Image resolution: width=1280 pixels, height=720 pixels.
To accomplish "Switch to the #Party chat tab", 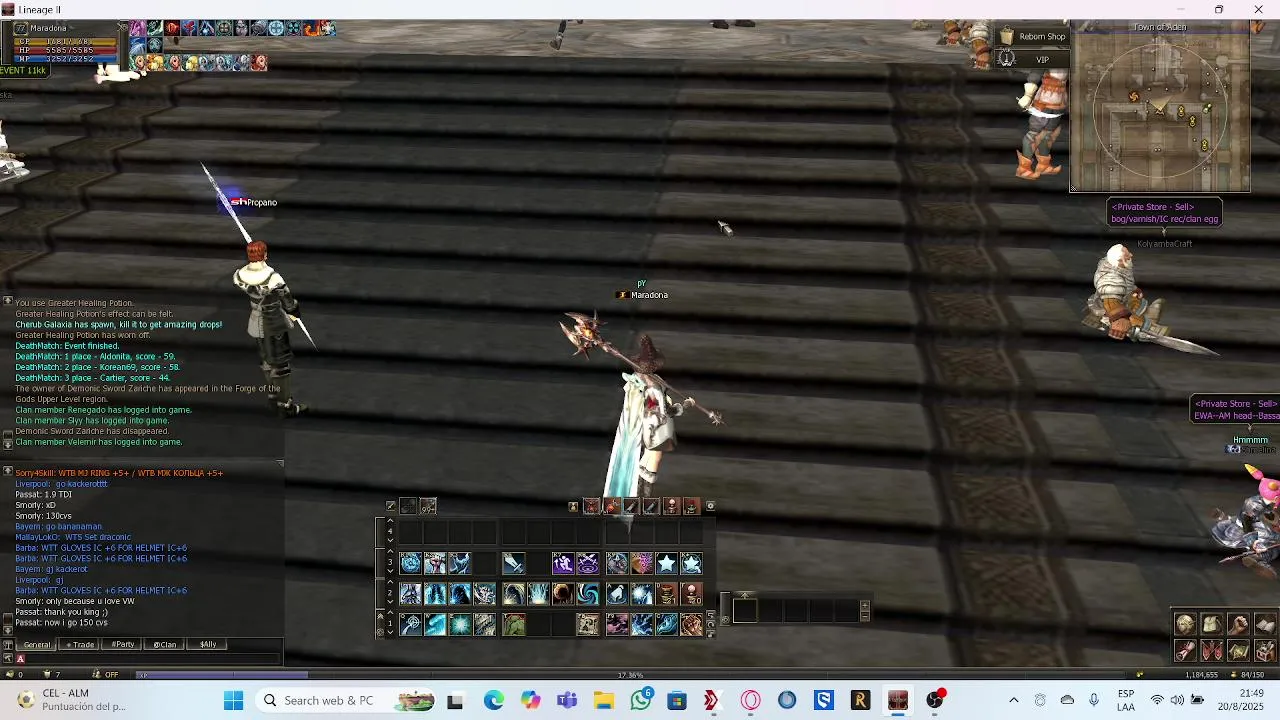I will pyautogui.click(x=122, y=645).
